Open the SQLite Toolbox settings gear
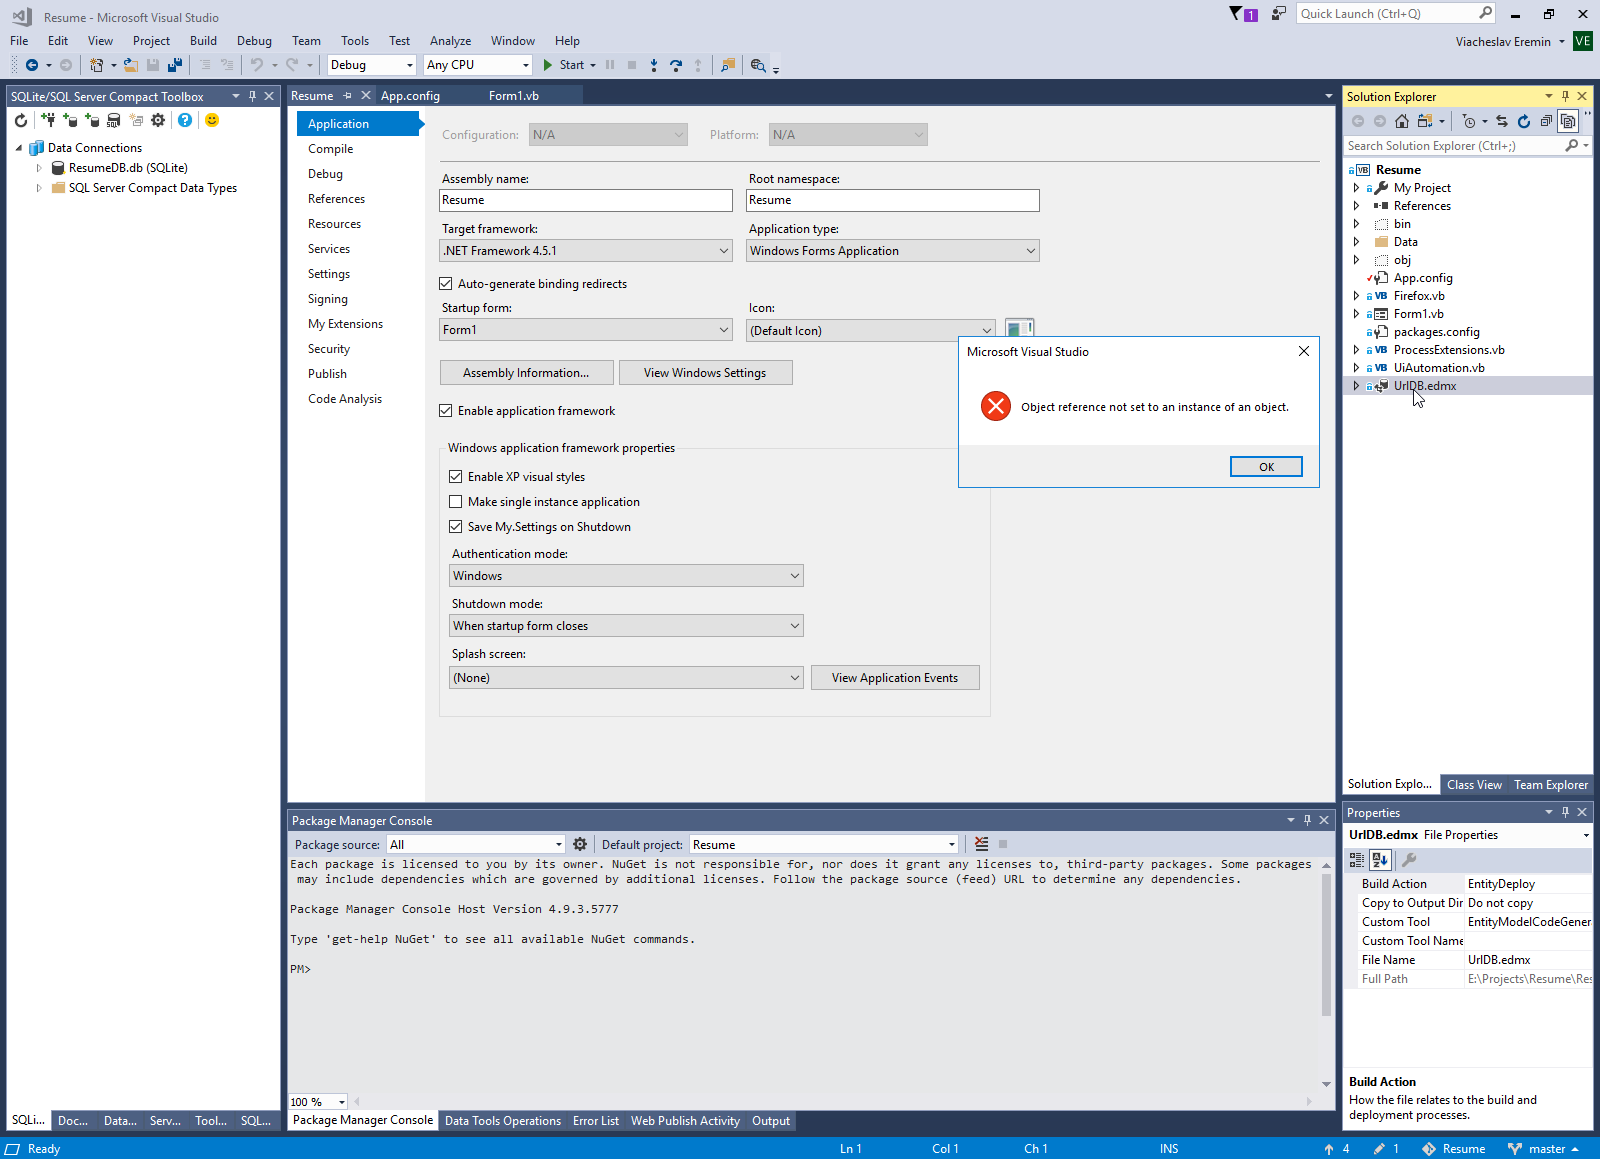The image size is (1600, 1159). point(158,120)
